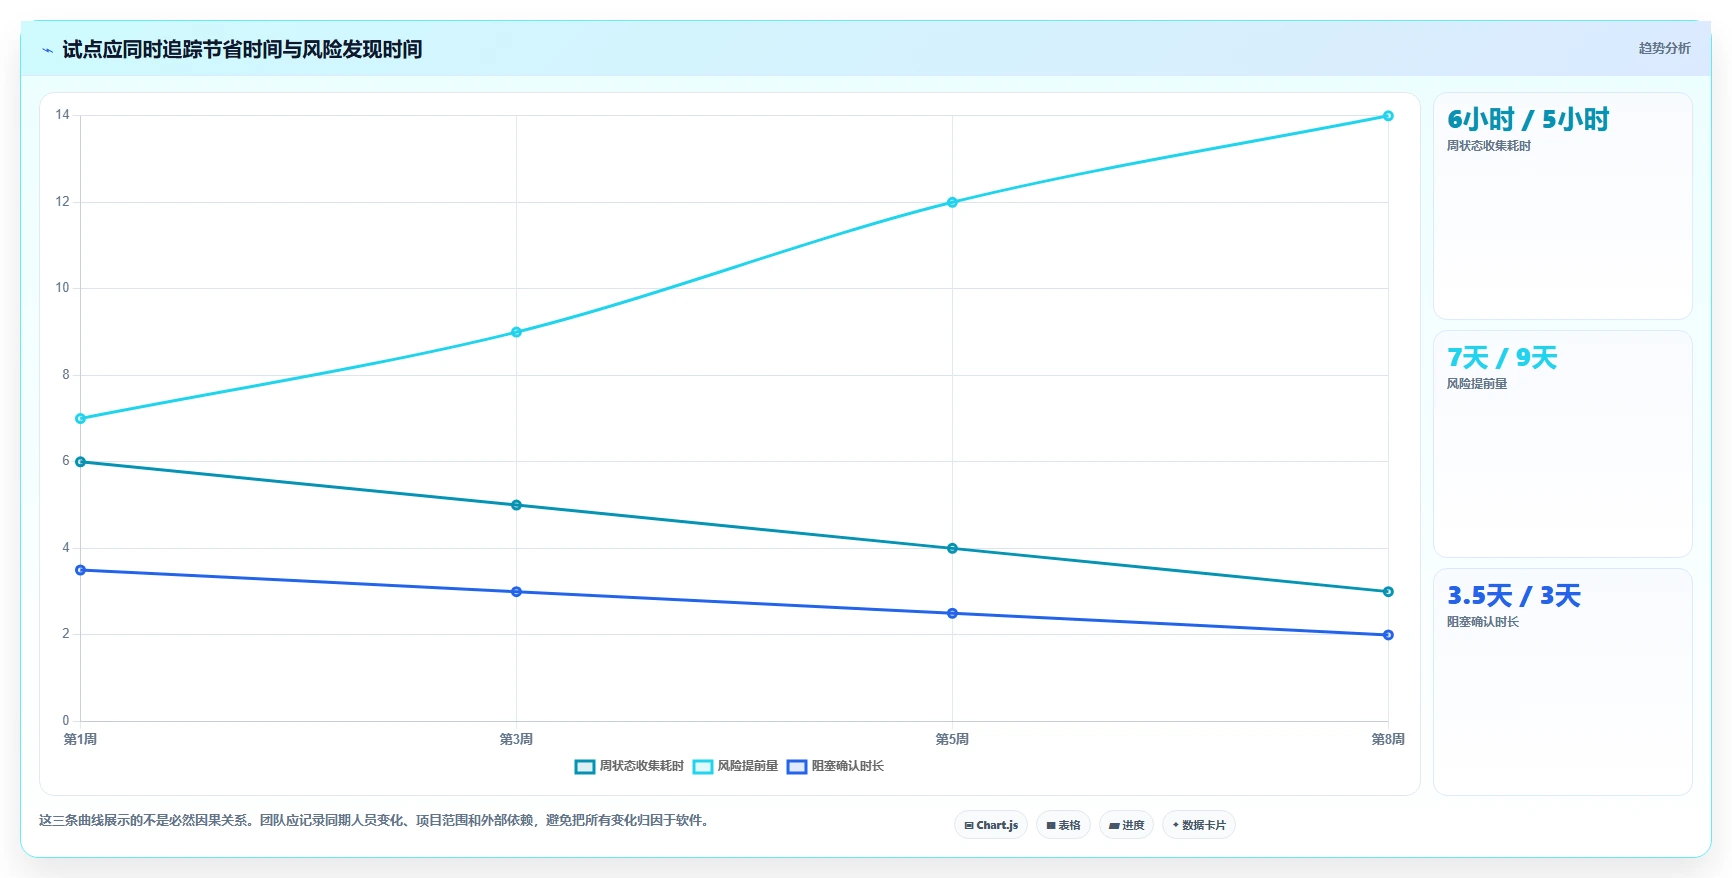
Task: Toggle the 周状态收集耗时 legend series
Action: [629, 766]
